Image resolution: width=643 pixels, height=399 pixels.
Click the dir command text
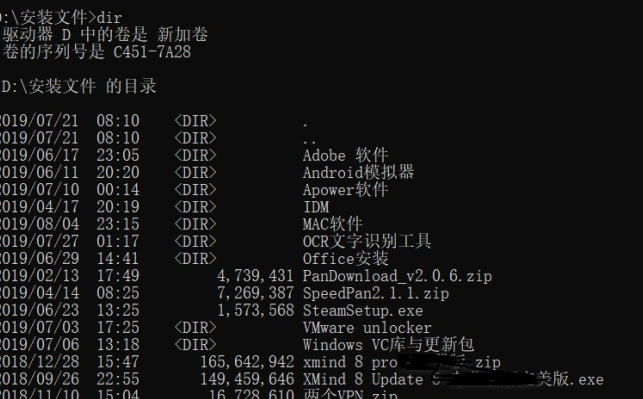coord(109,18)
